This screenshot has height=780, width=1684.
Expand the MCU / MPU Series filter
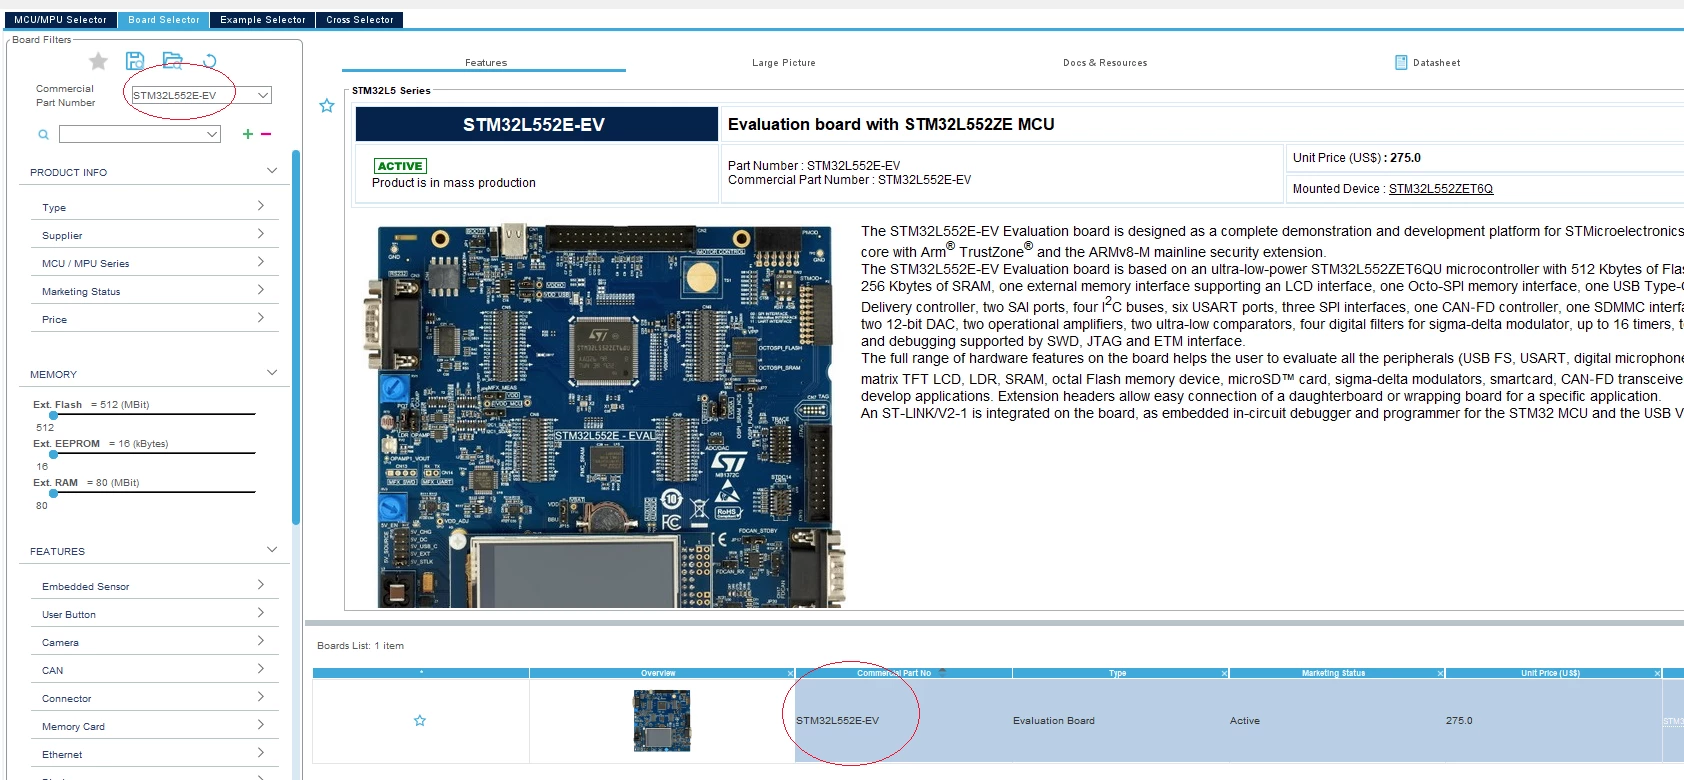pyautogui.click(x=261, y=262)
